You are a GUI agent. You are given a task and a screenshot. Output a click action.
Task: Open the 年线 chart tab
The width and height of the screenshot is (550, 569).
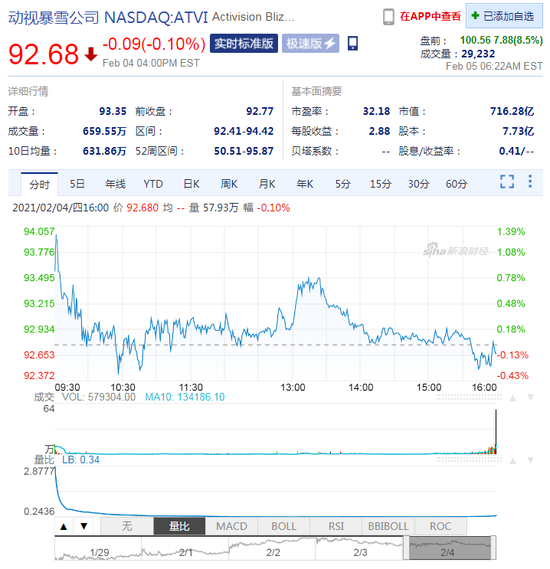pos(115,184)
